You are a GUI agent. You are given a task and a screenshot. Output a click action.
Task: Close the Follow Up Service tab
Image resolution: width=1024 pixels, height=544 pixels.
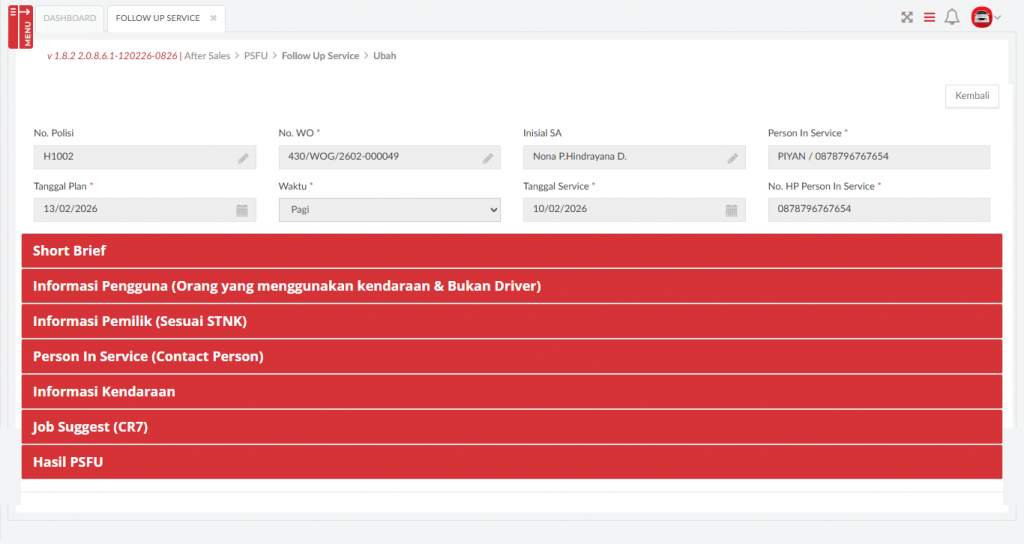click(213, 18)
